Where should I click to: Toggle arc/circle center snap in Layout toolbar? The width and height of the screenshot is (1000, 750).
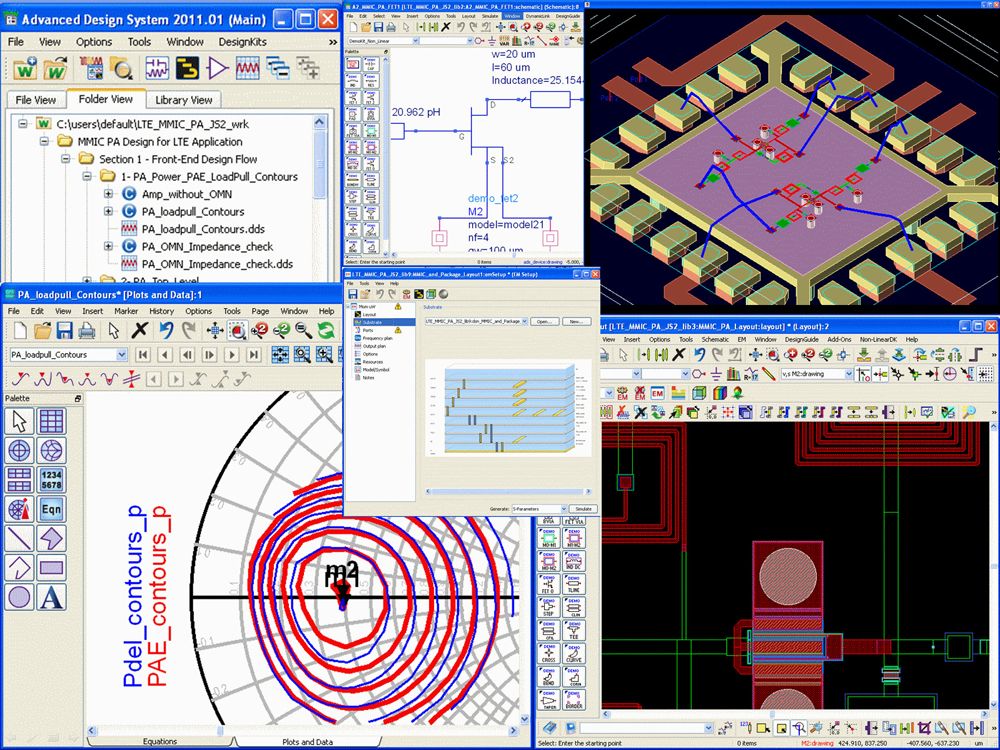949,374
